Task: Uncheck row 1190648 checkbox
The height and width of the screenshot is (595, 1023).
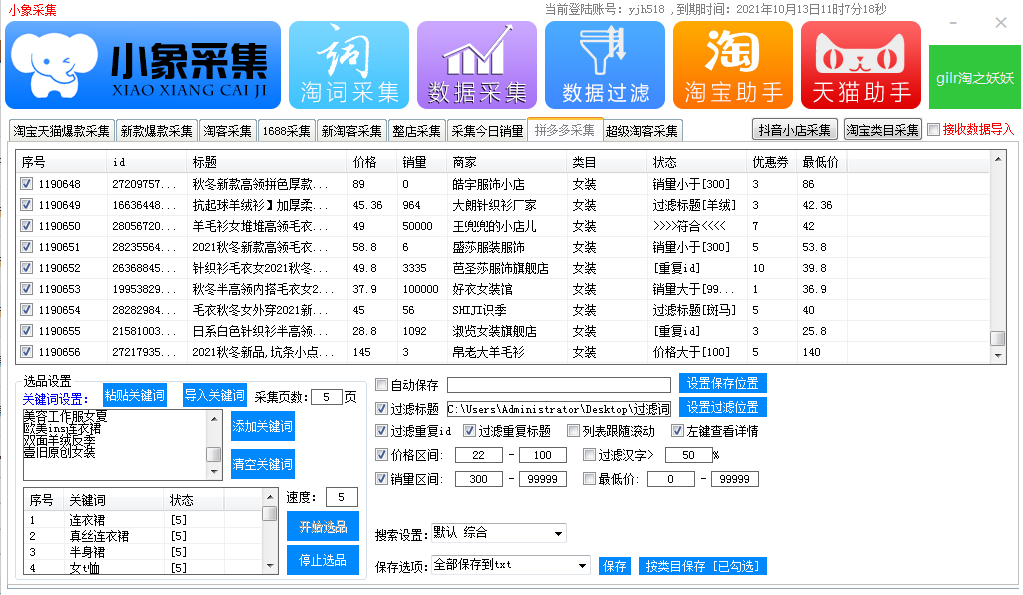Action: 26,184
